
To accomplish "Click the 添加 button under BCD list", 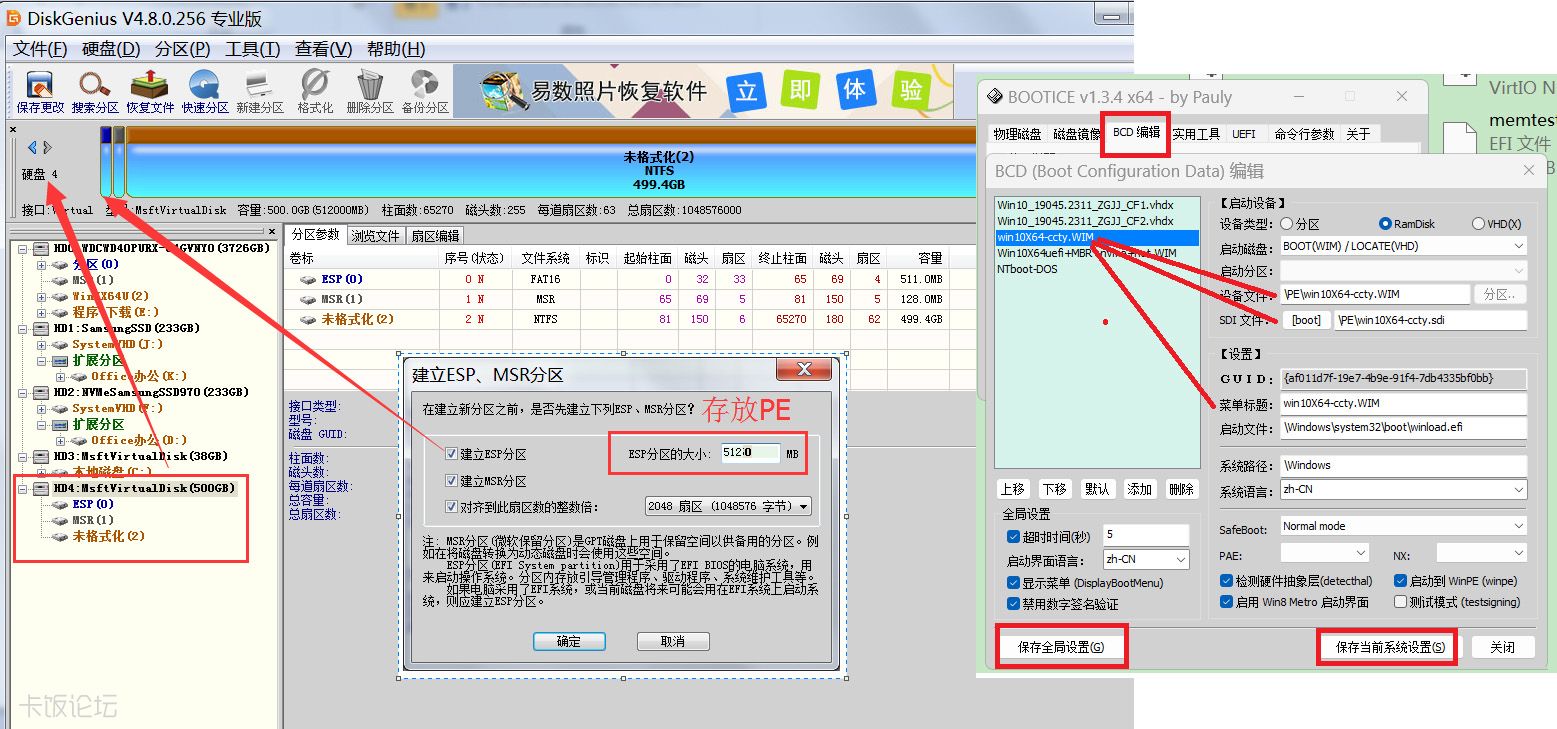I will click(x=1140, y=489).
